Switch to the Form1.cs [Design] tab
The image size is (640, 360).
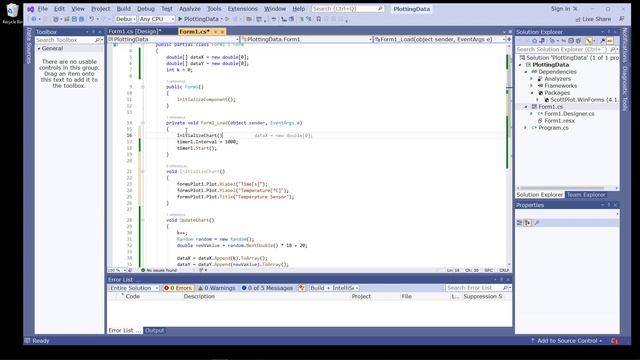[x=134, y=31]
